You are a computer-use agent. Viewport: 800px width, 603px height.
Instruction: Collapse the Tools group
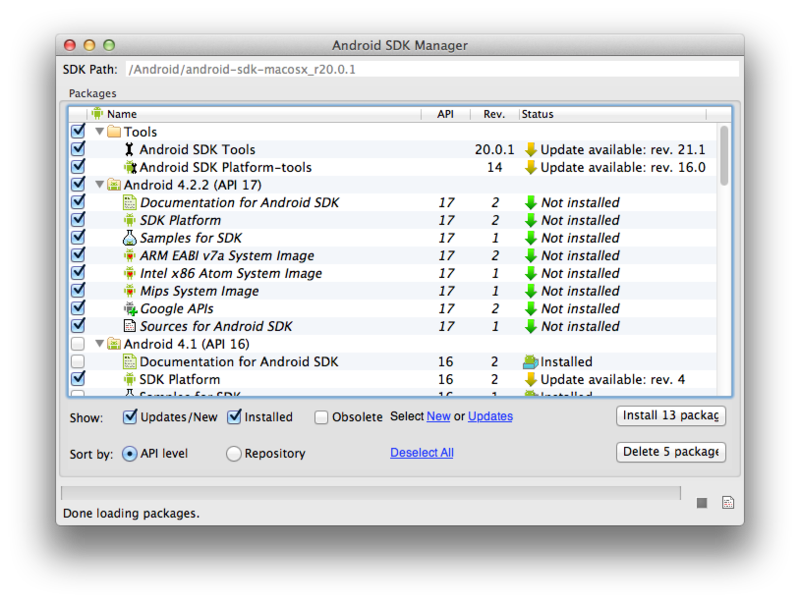[100, 132]
